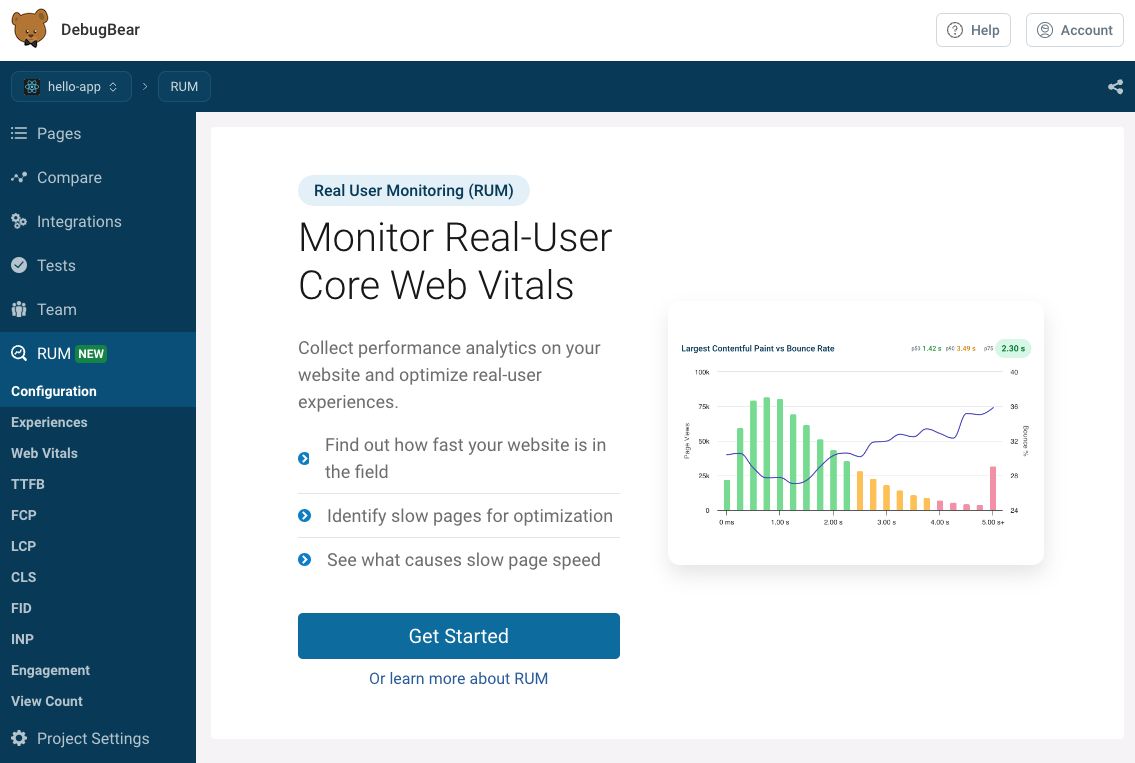Click arrow bullet beside 'See what causes'
The width and height of the screenshot is (1135, 763).
coord(305,560)
